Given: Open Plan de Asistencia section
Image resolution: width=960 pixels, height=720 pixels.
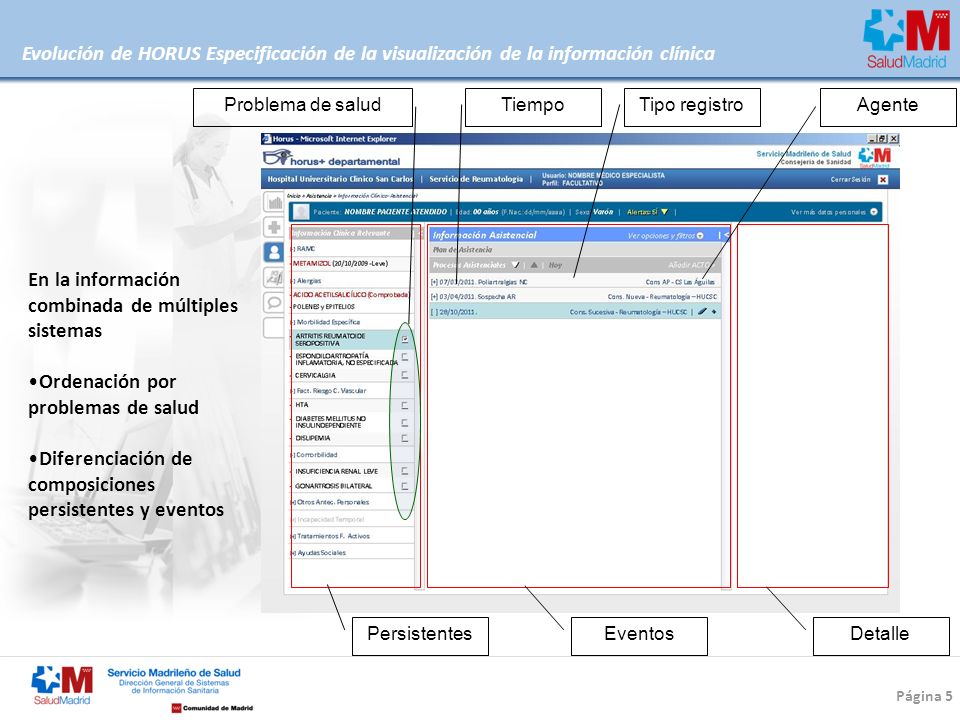Looking at the screenshot, I should coord(462,250).
